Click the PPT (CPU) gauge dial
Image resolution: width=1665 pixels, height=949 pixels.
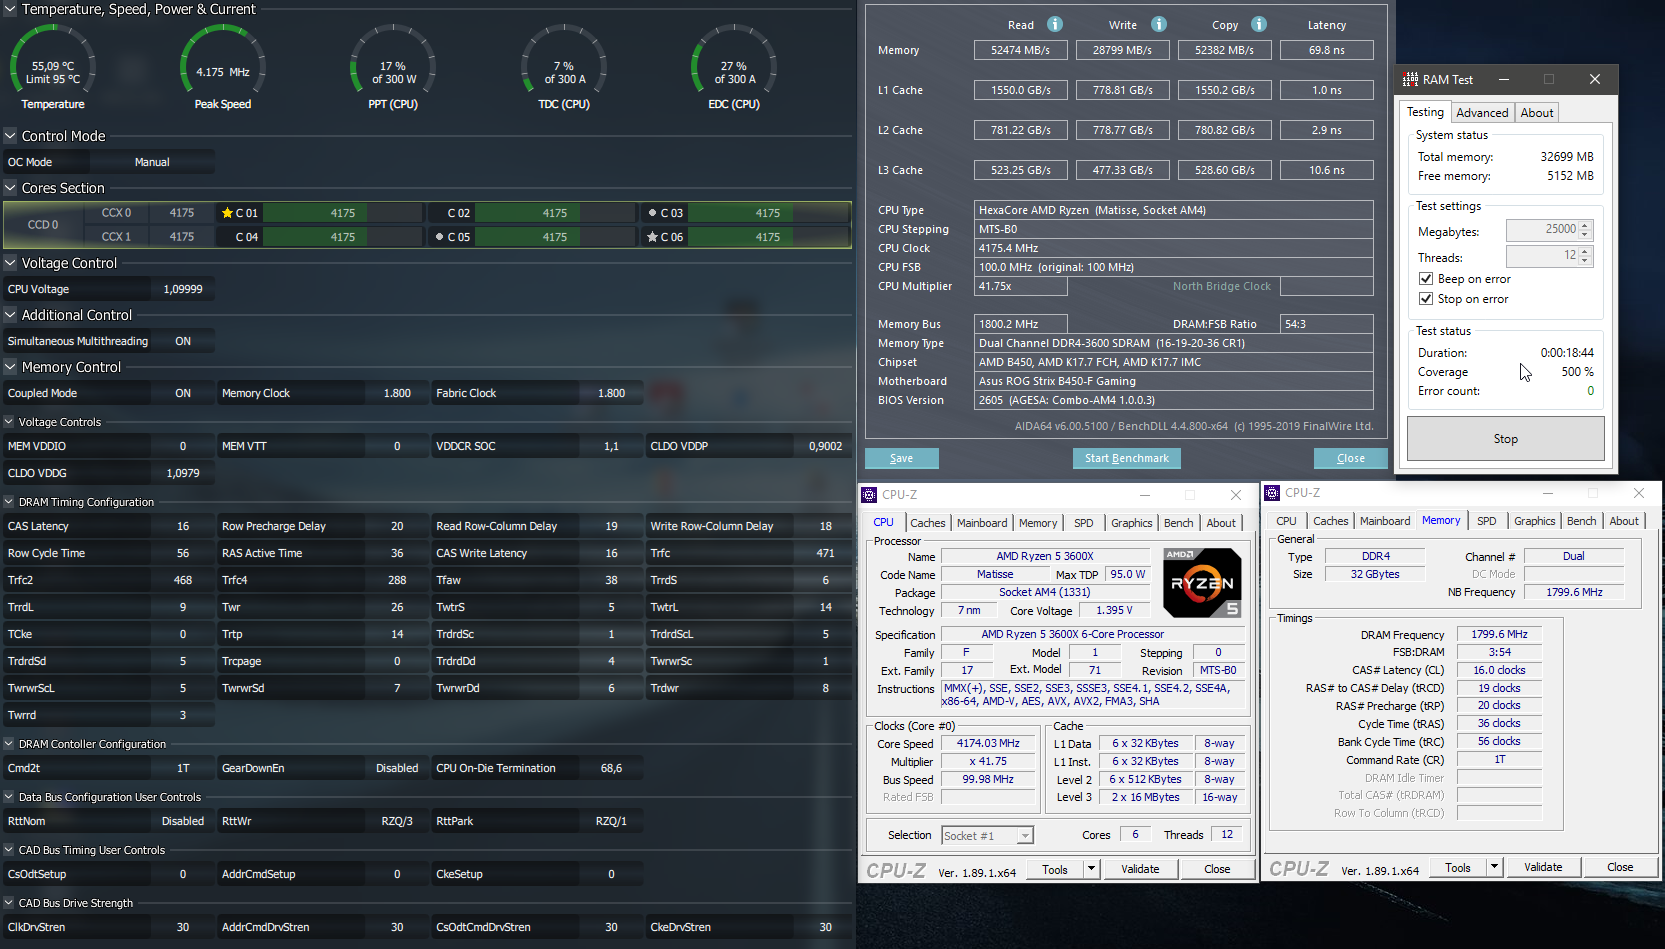pyautogui.click(x=393, y=66)
